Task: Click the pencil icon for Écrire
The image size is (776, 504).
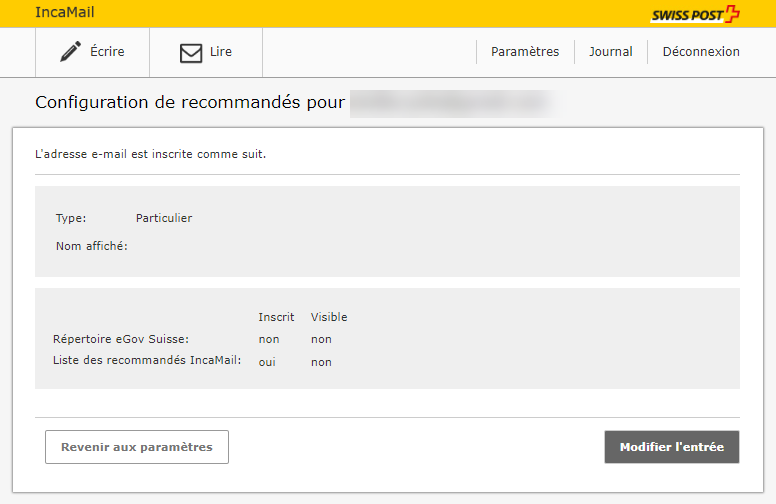Action: pos(70,52)
